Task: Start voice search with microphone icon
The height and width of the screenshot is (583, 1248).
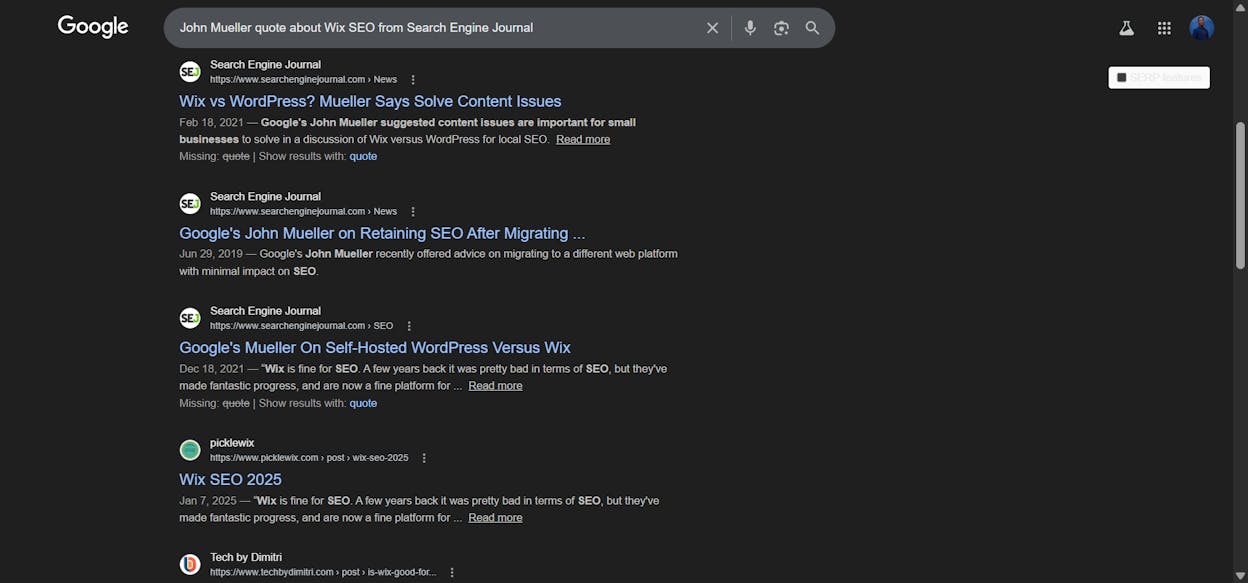Action: [750, 28]
